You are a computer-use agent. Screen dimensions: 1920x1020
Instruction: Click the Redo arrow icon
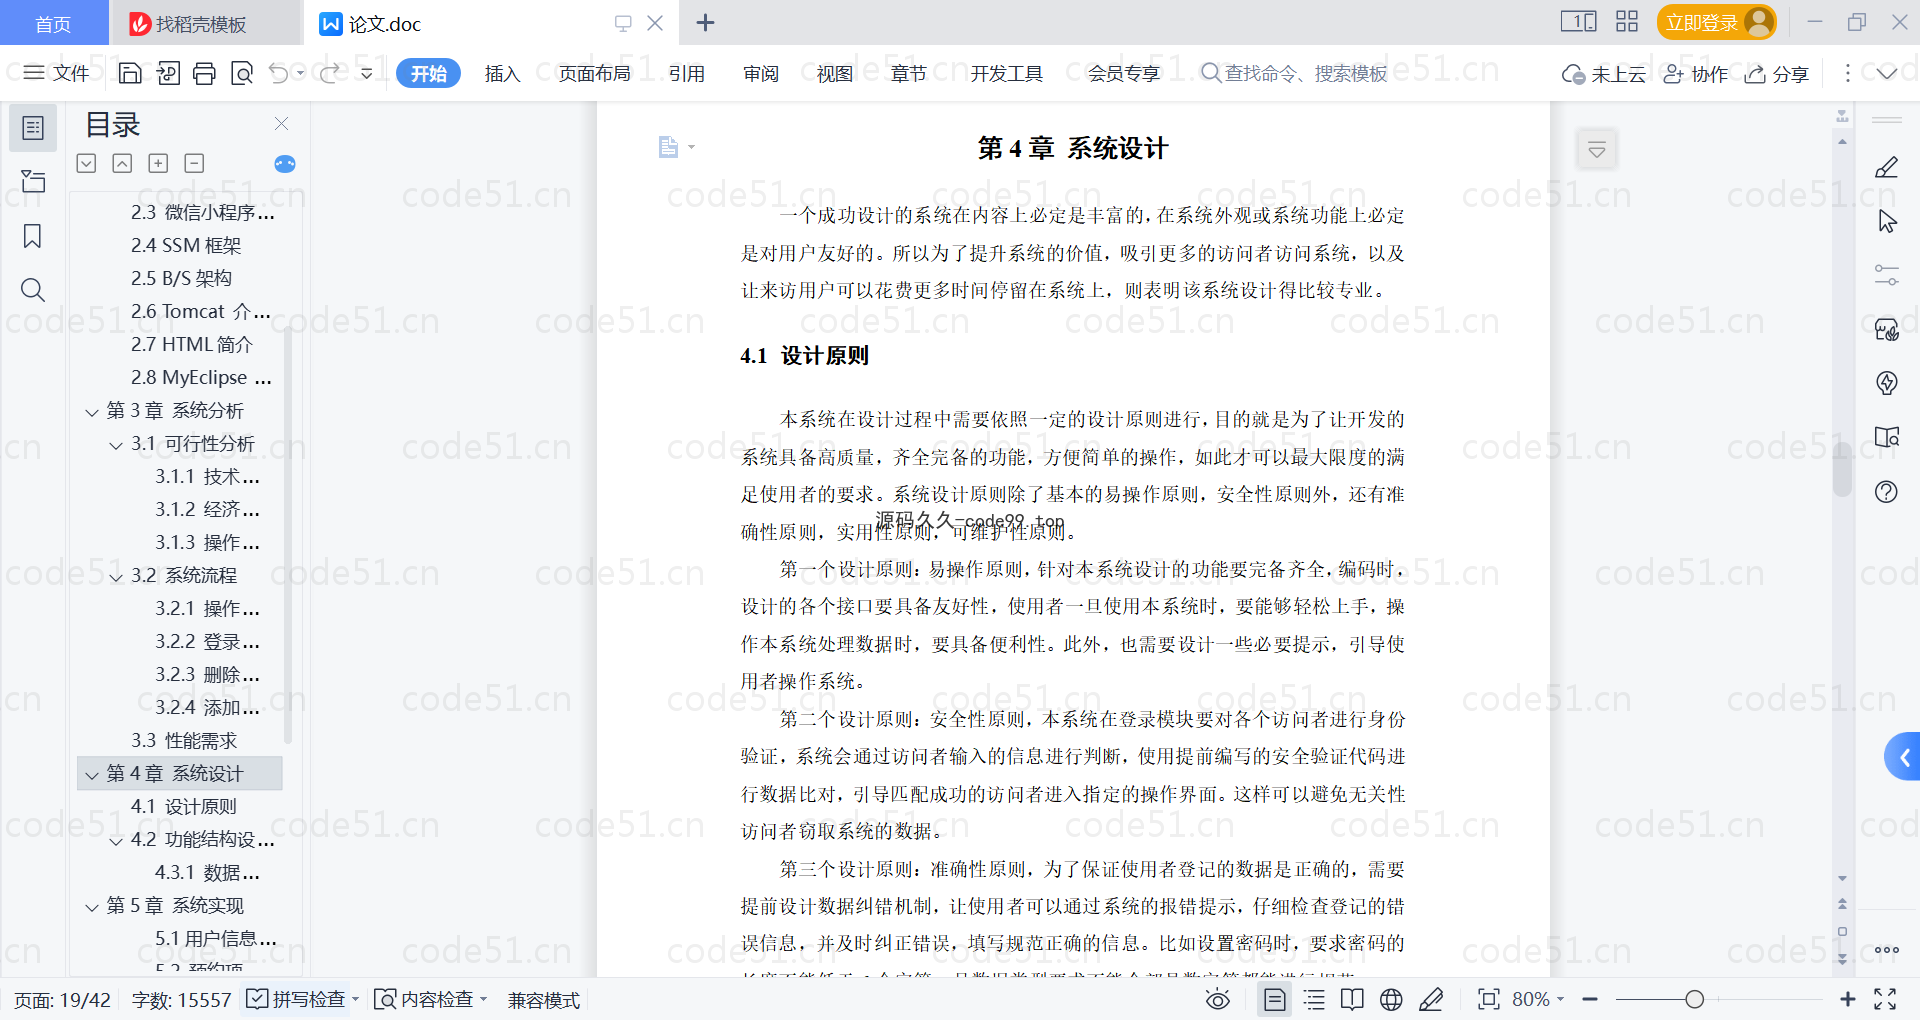coord(329,73)
